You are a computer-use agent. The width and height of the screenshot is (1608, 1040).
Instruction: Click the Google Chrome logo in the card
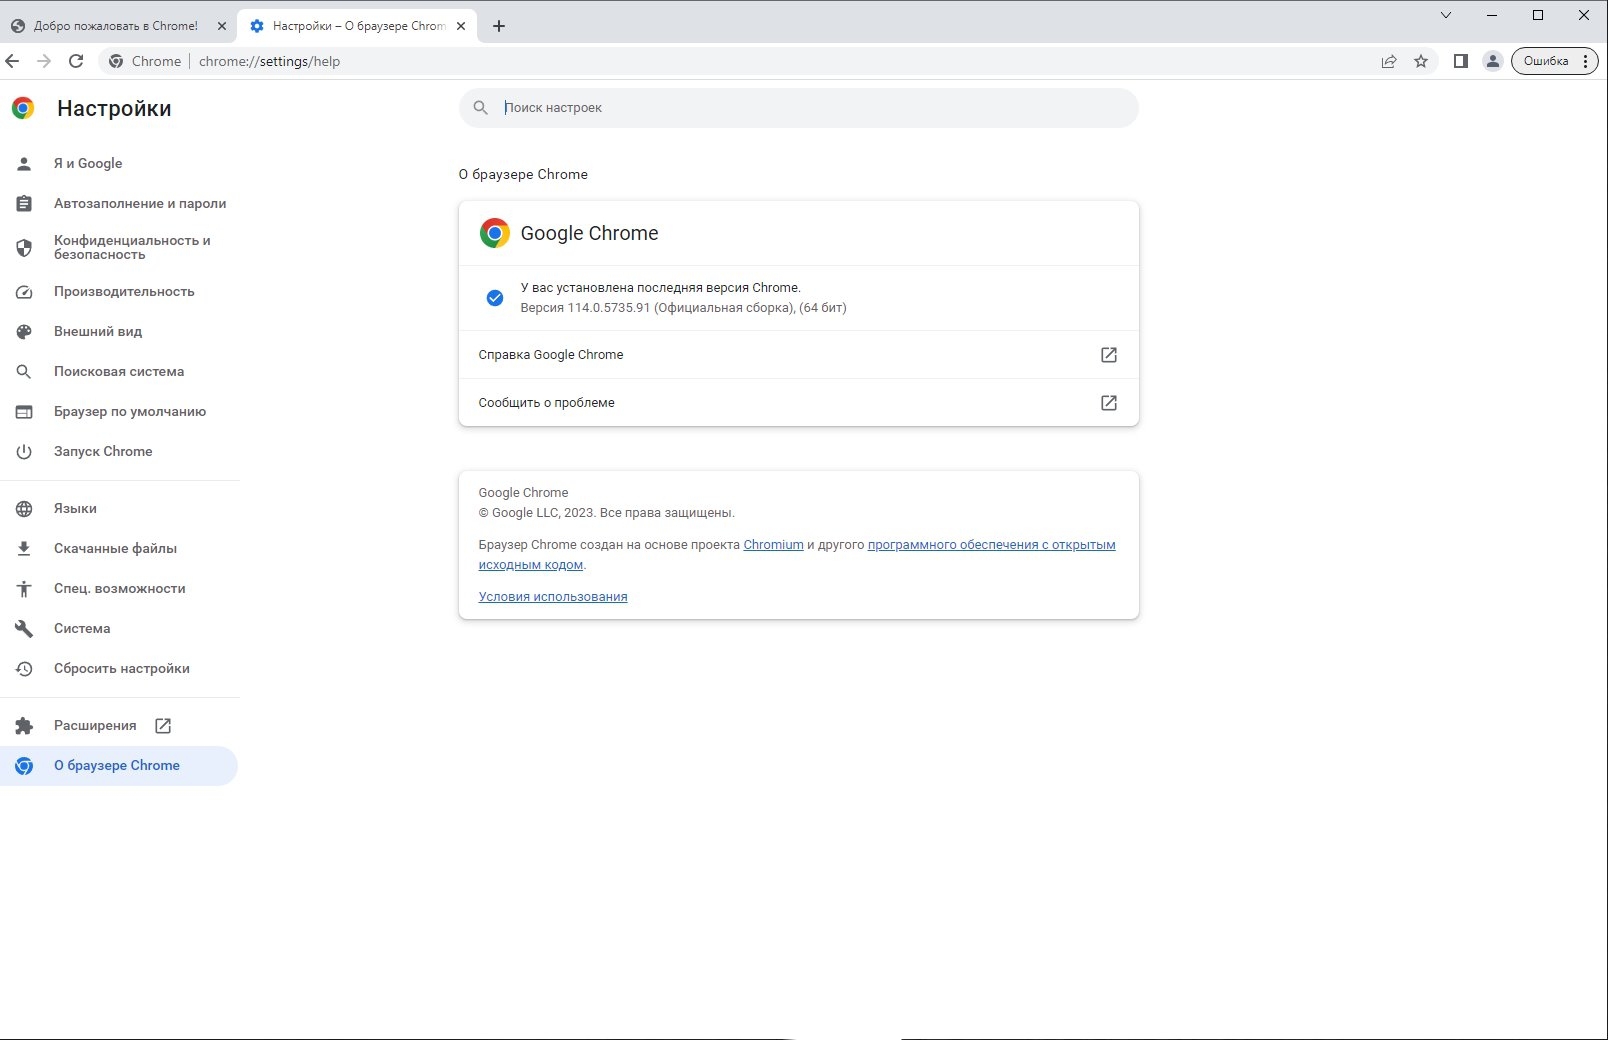pyautogui.click(x=495, y=233)
